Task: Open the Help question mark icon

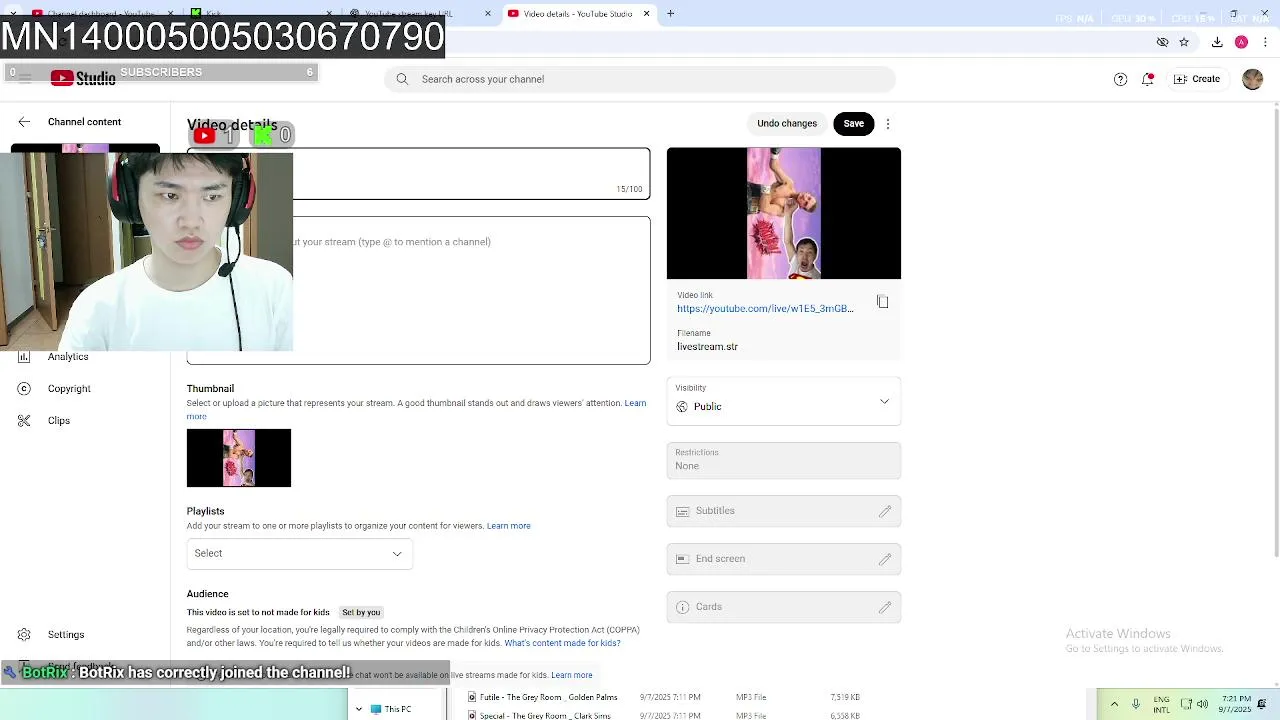Action: (1120, 79)
